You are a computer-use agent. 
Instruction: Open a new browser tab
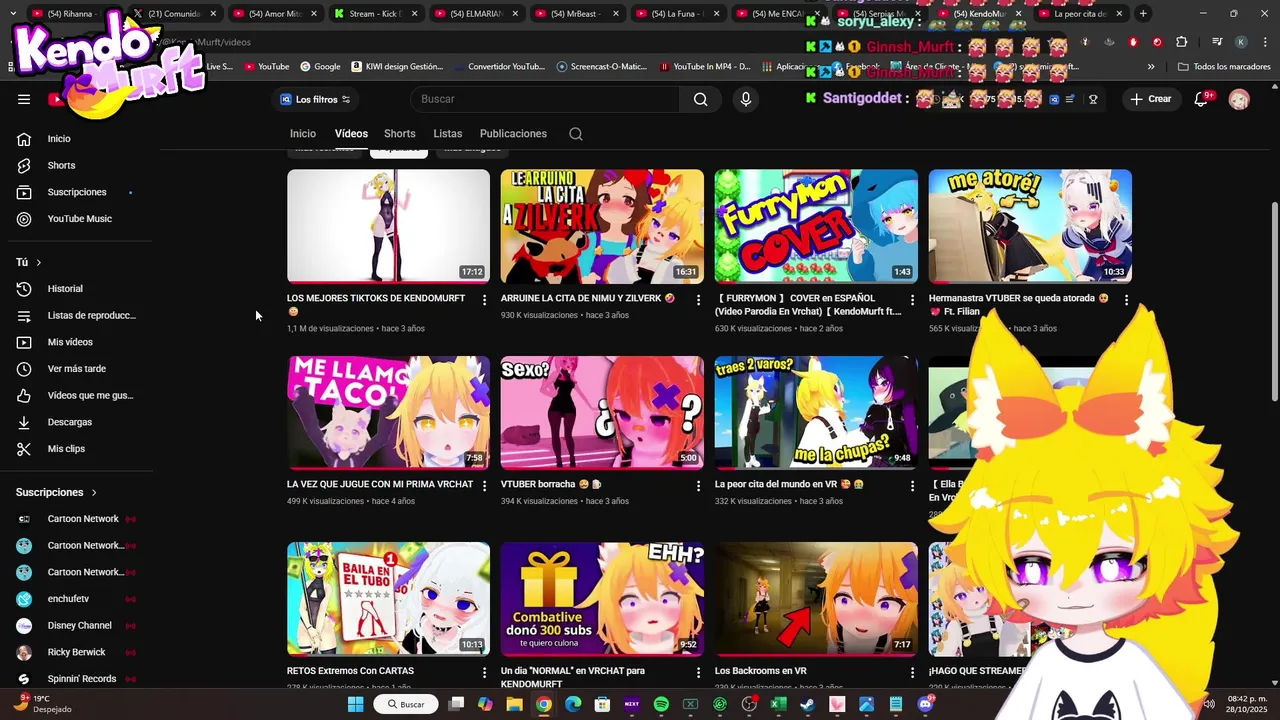1143,14
